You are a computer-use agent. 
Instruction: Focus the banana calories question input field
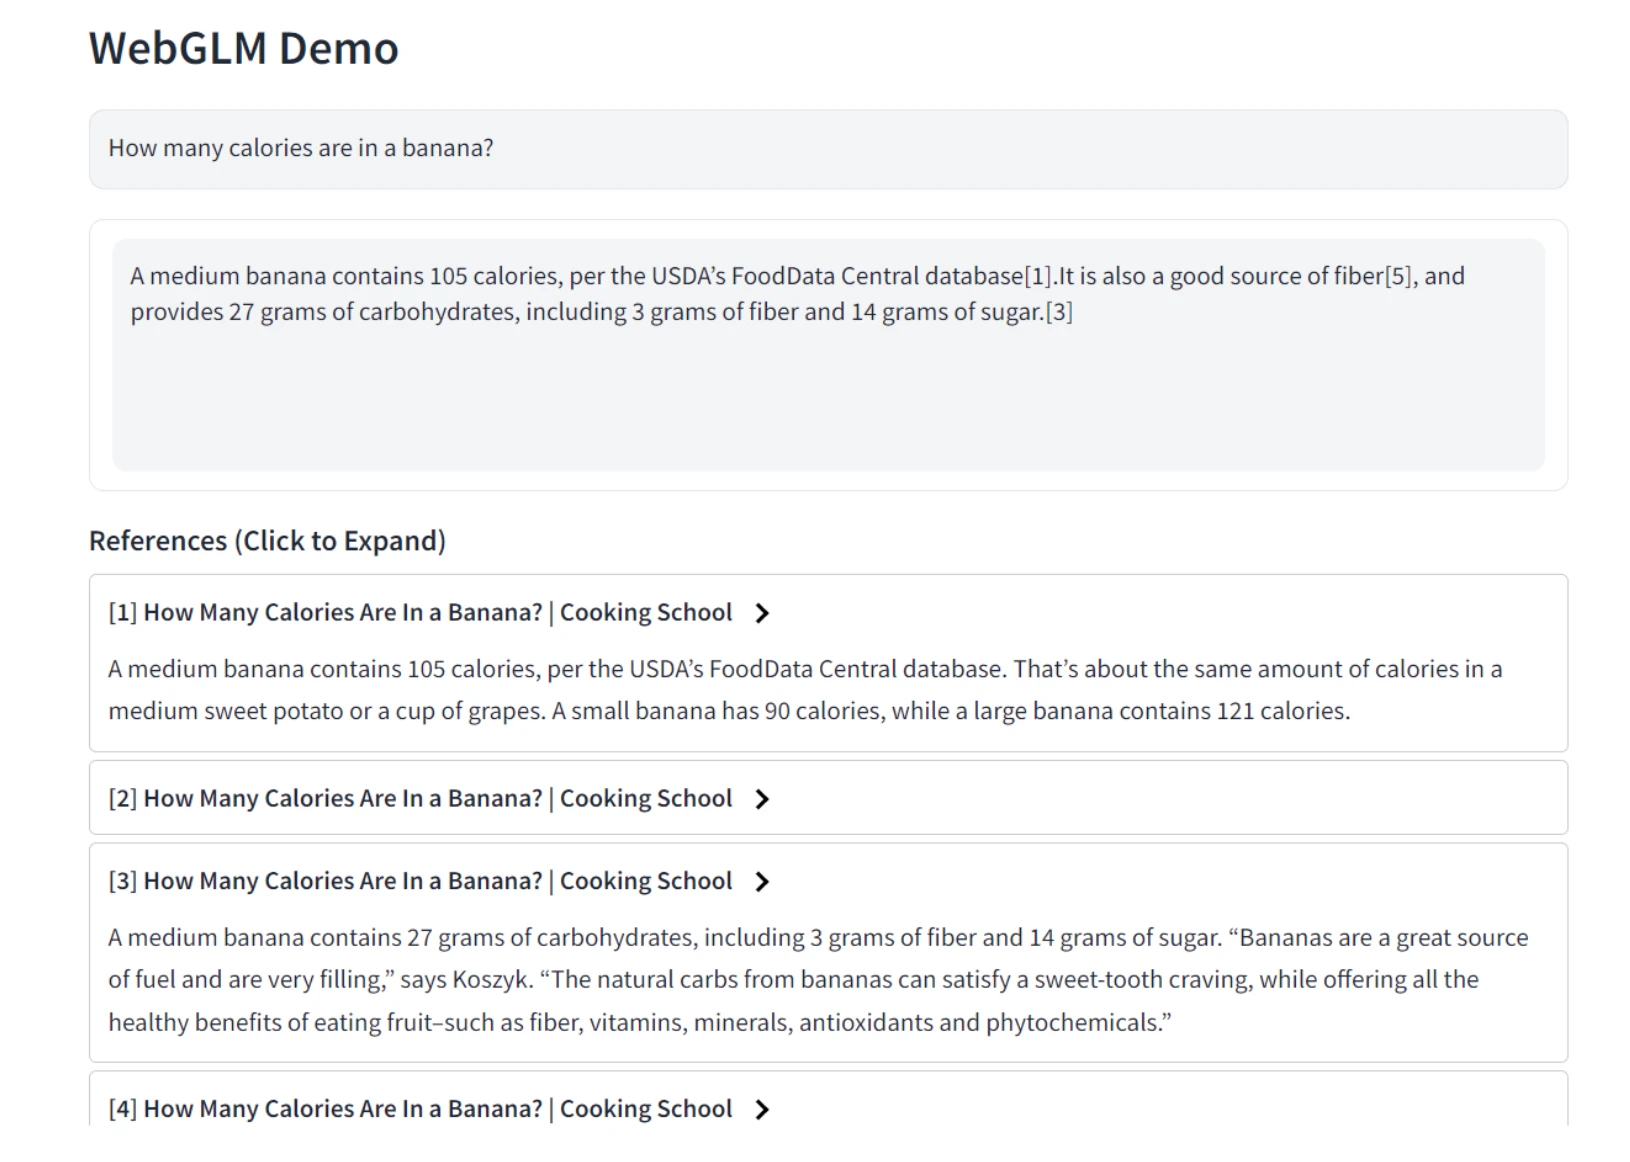point(827,149)
